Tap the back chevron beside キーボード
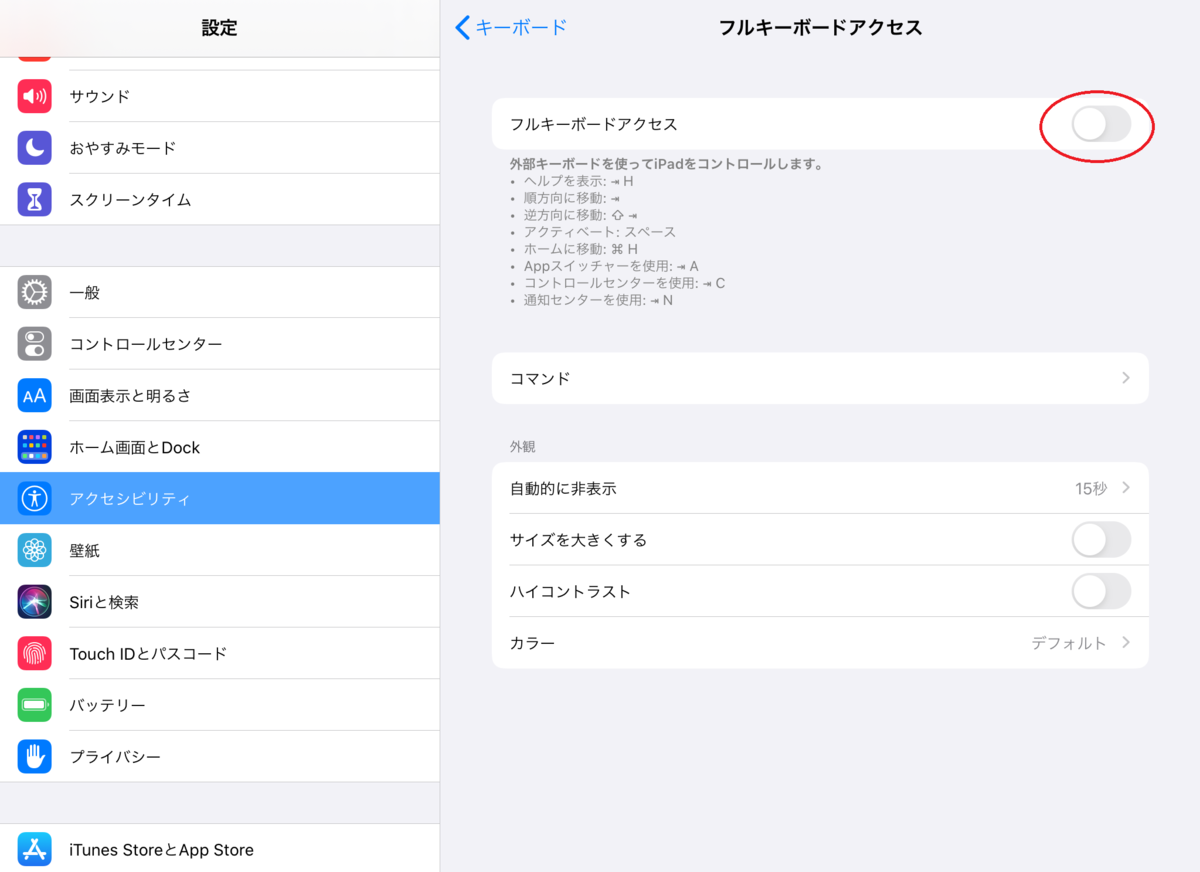This screenshot has width=1200, height=872. pos(462,27)
